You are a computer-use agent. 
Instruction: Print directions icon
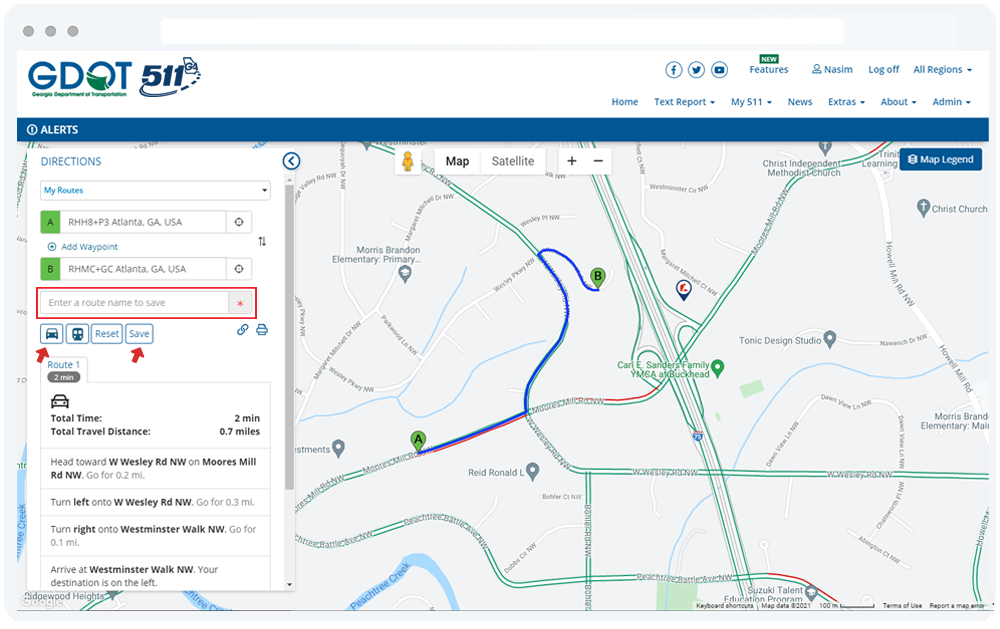(262, 330)
